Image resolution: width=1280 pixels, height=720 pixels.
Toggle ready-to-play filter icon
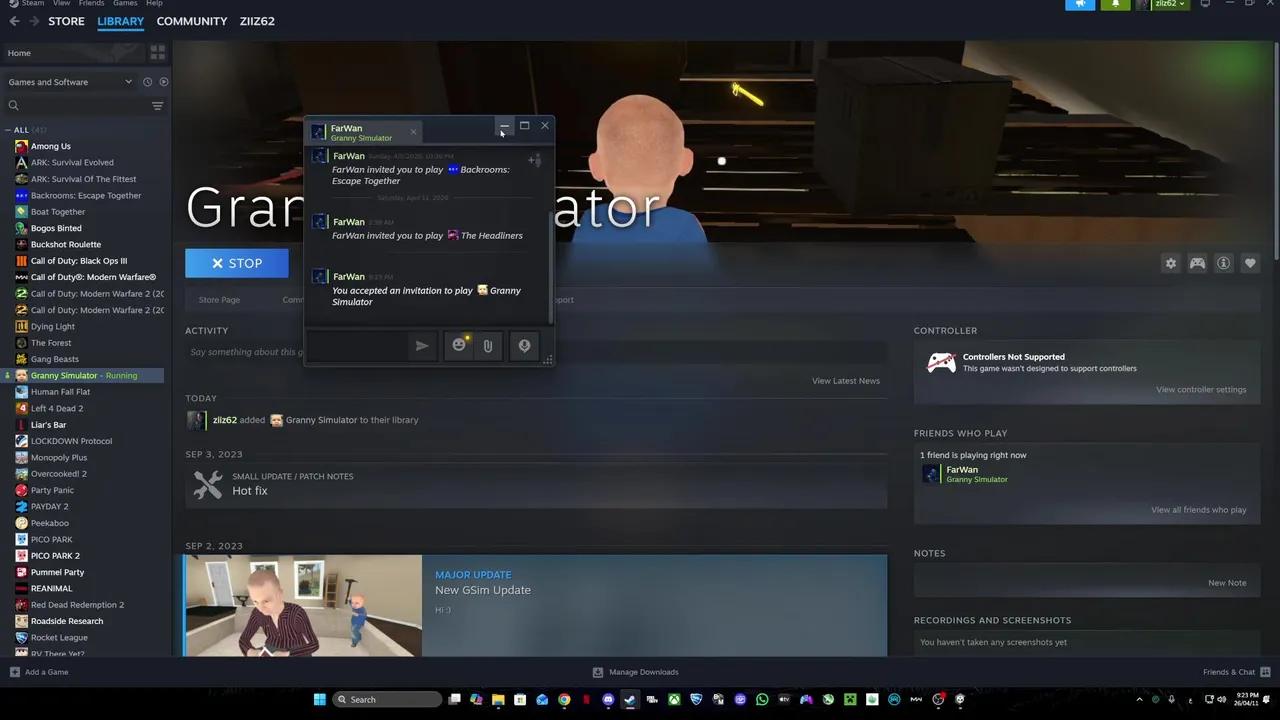coord(164,82)
